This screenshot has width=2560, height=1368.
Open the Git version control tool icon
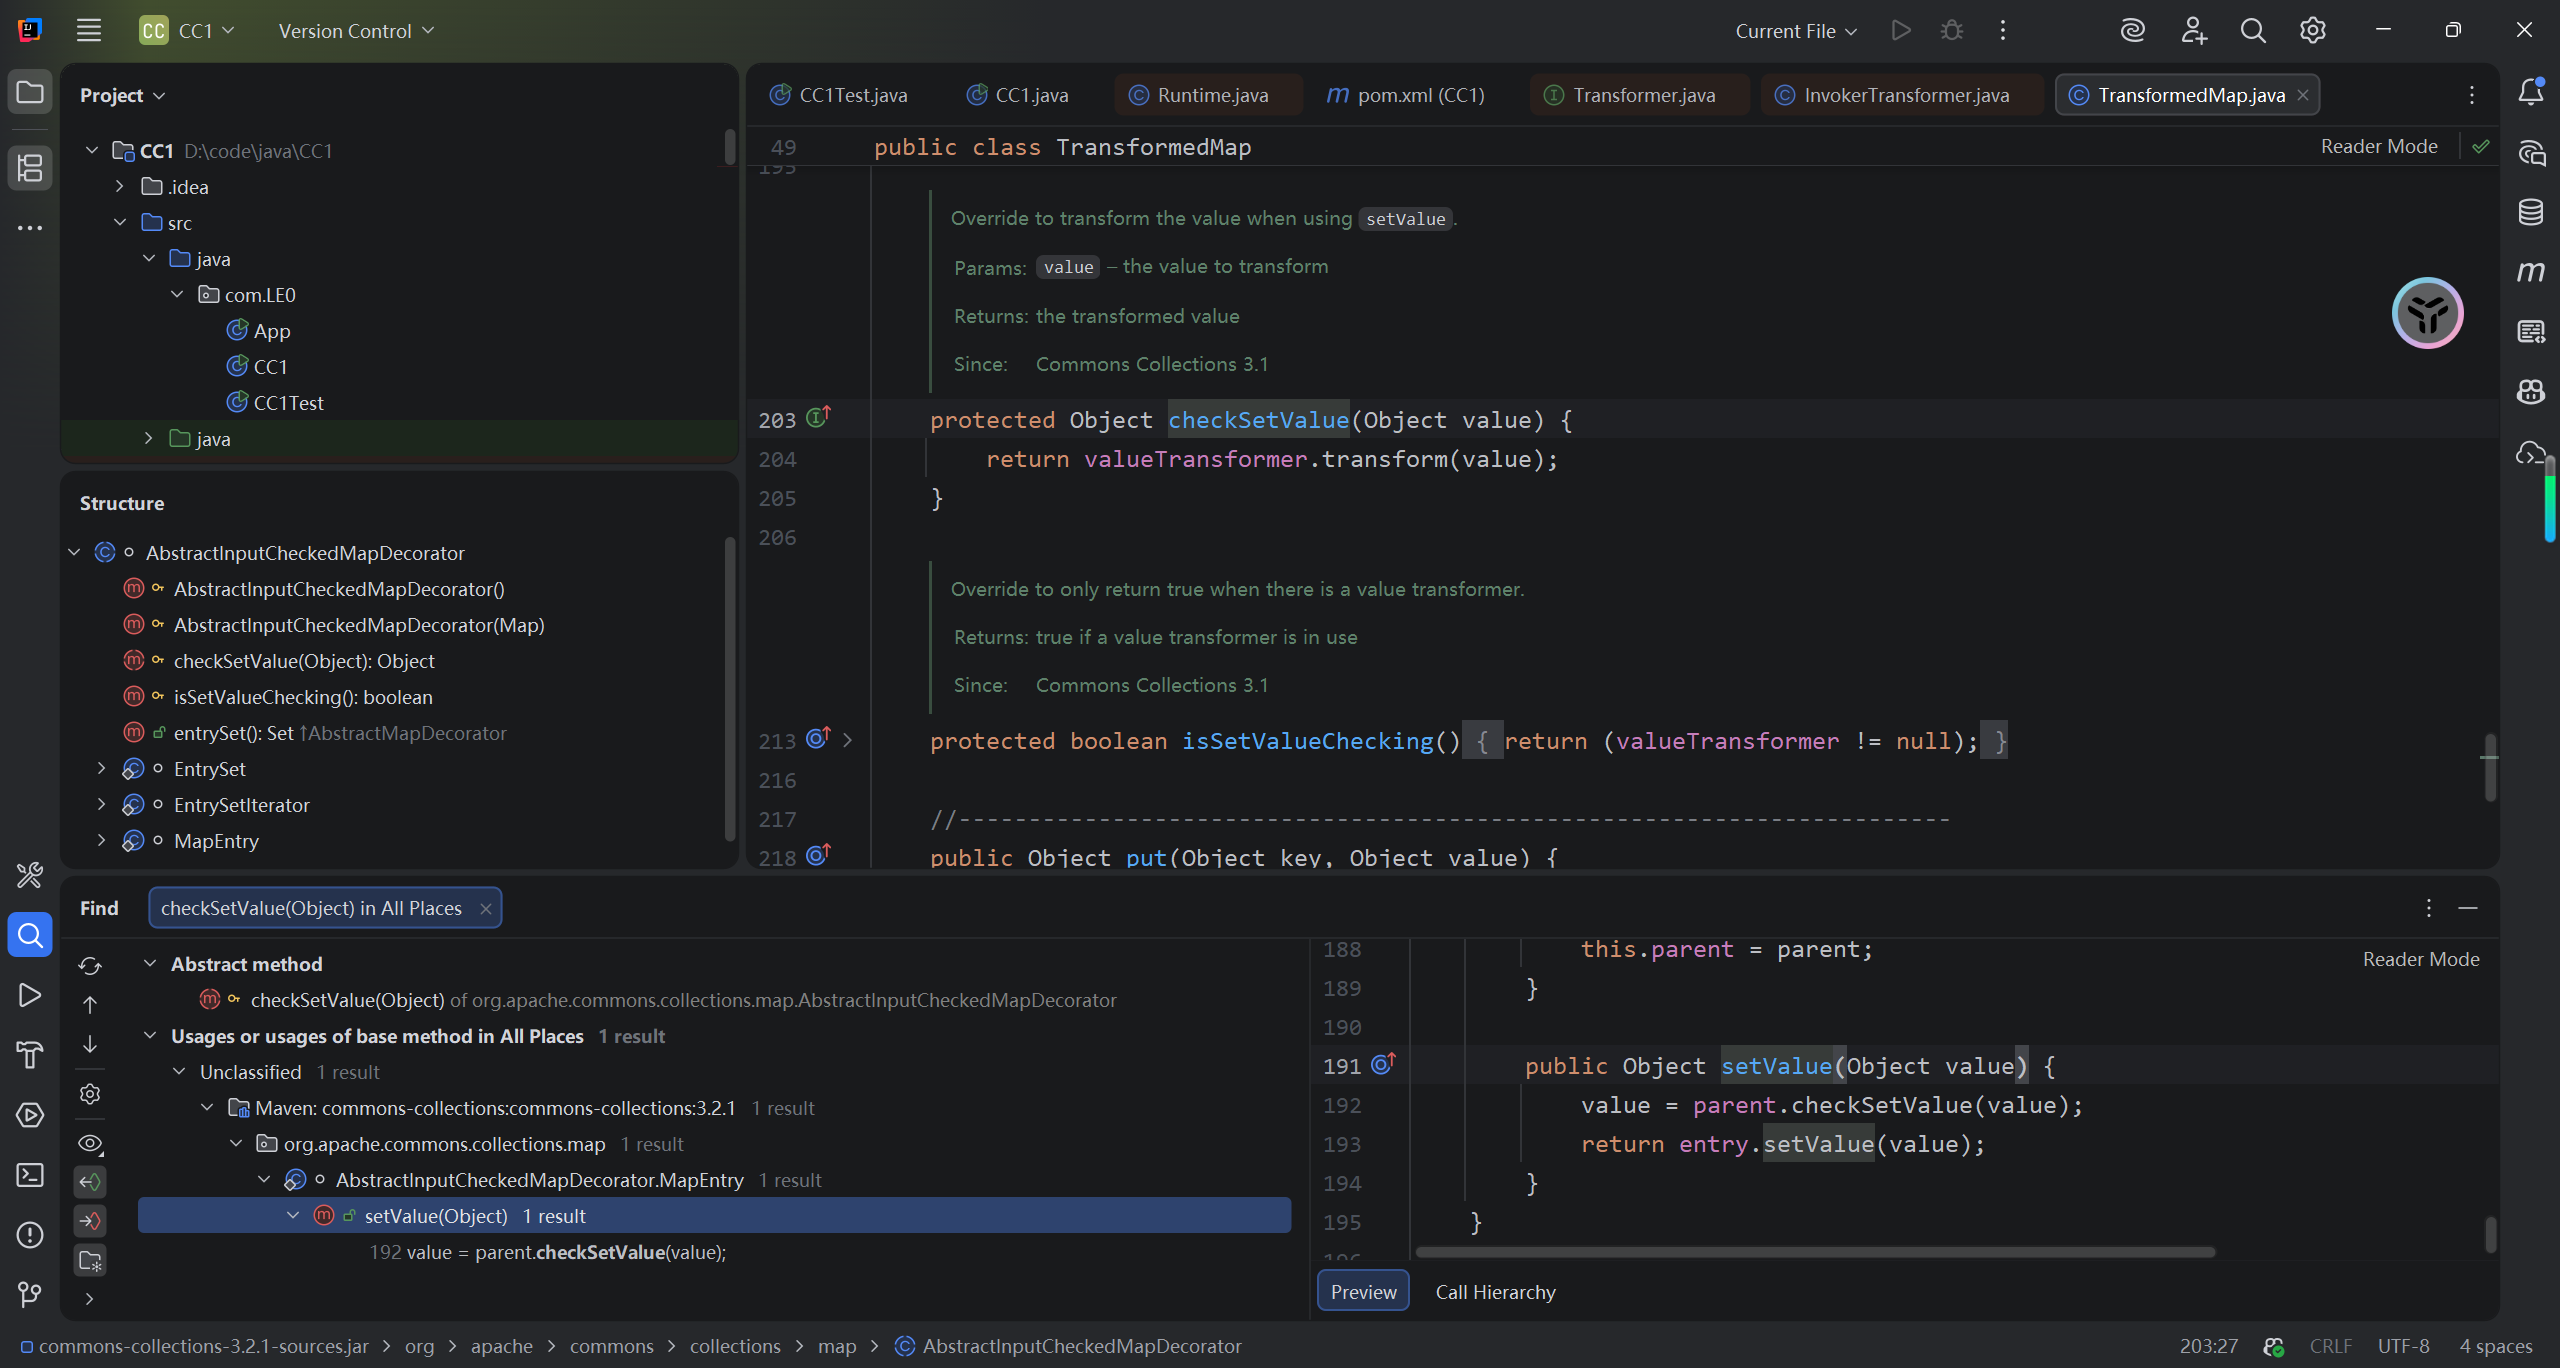[30, 1295]
